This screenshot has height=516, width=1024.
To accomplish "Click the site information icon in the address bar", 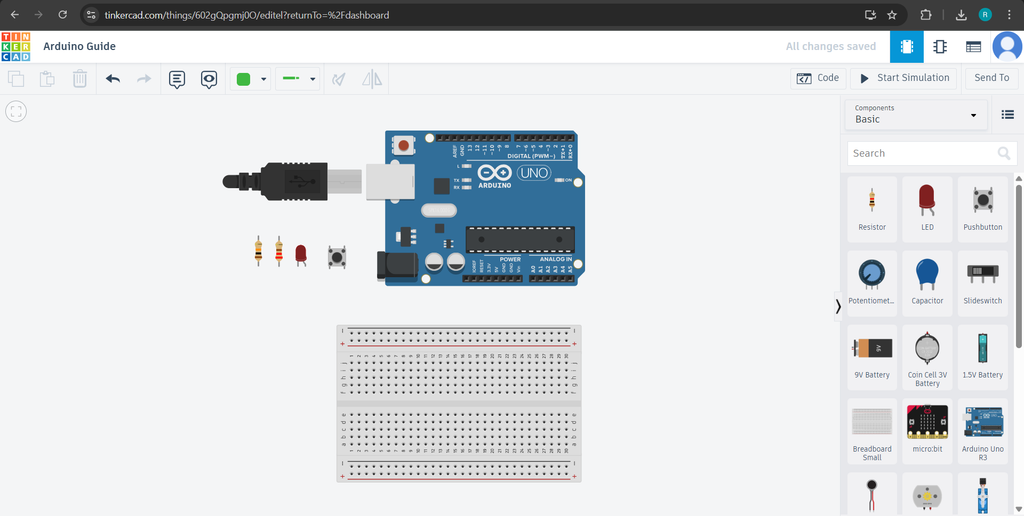I will (x=91, y=14).
